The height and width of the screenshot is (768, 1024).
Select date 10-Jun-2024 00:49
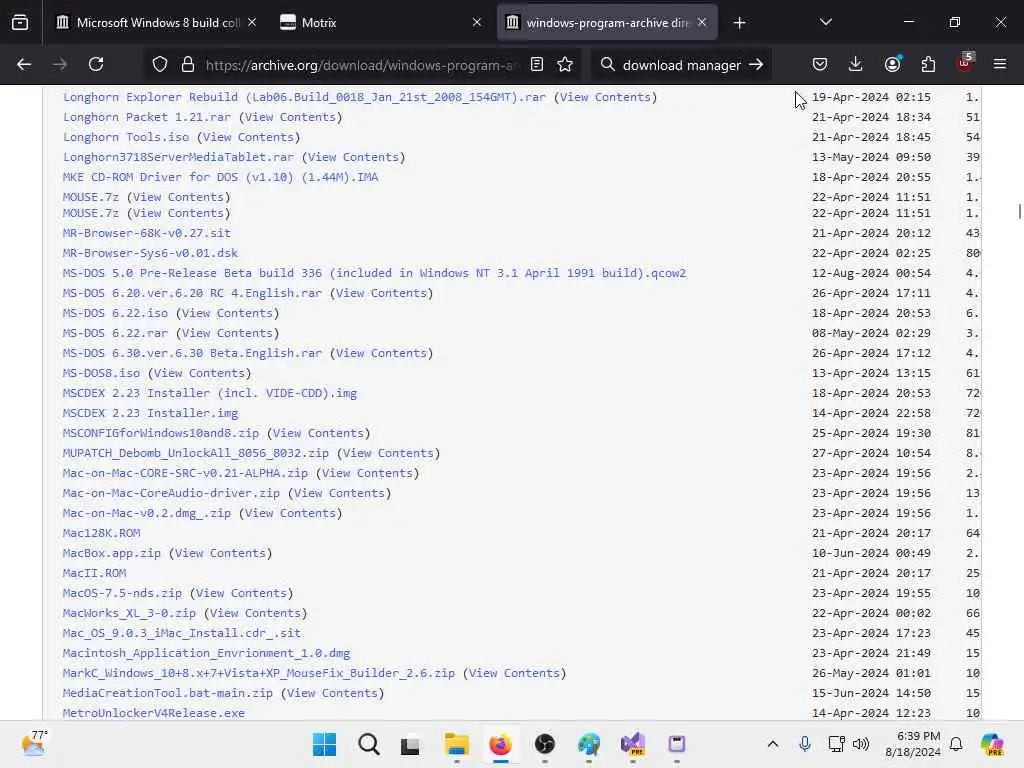tap(871, 553)
